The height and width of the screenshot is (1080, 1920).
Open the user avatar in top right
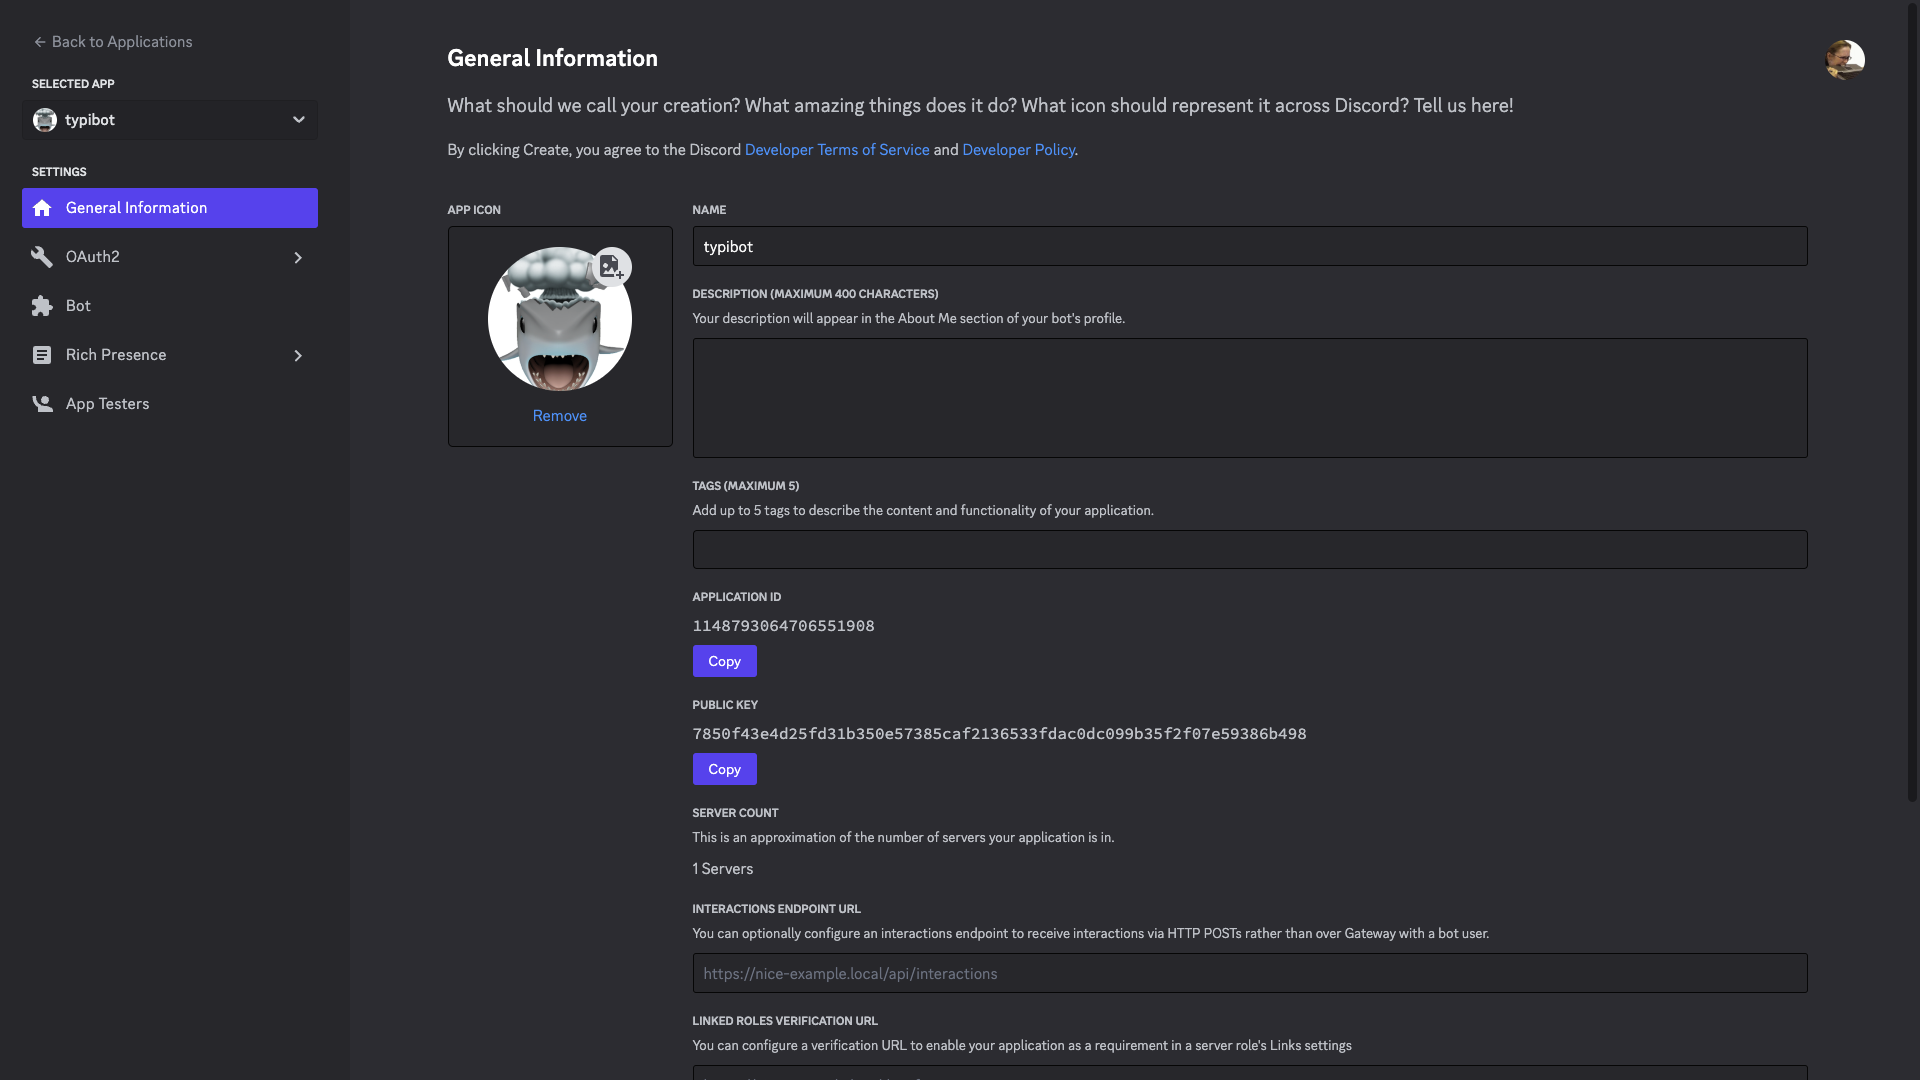(x=1845, y=59)
